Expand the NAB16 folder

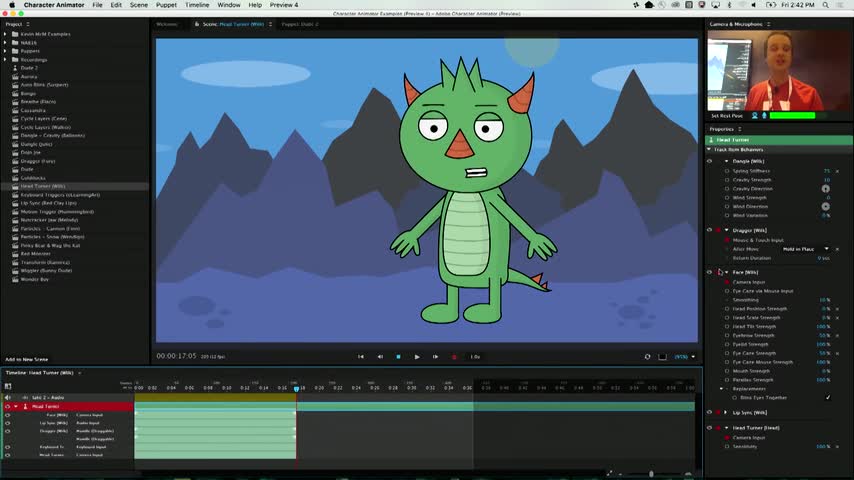(x=5, y=42)
